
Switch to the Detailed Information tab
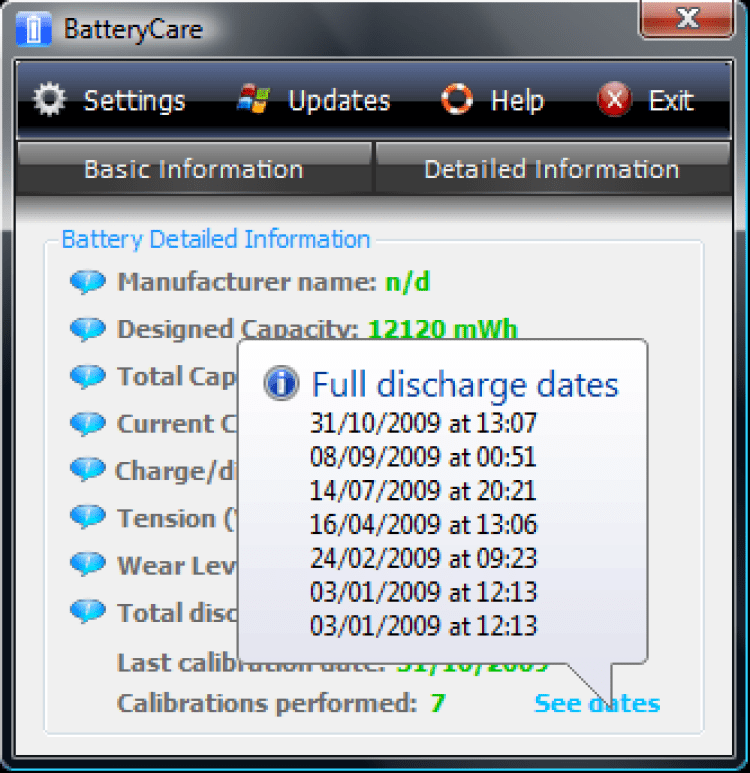click(x=552, y=168)
